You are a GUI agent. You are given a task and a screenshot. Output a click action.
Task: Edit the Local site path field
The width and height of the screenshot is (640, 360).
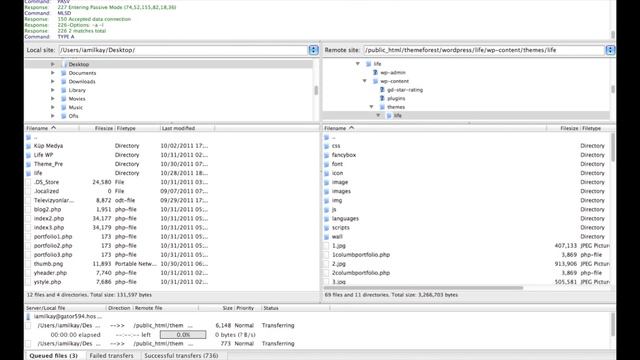pos(183,50)
